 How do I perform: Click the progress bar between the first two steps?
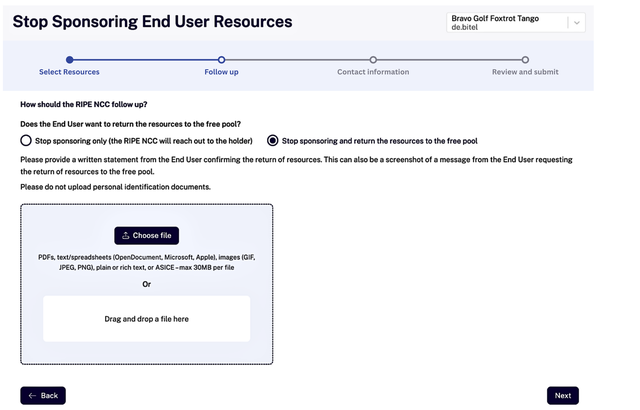145,60
